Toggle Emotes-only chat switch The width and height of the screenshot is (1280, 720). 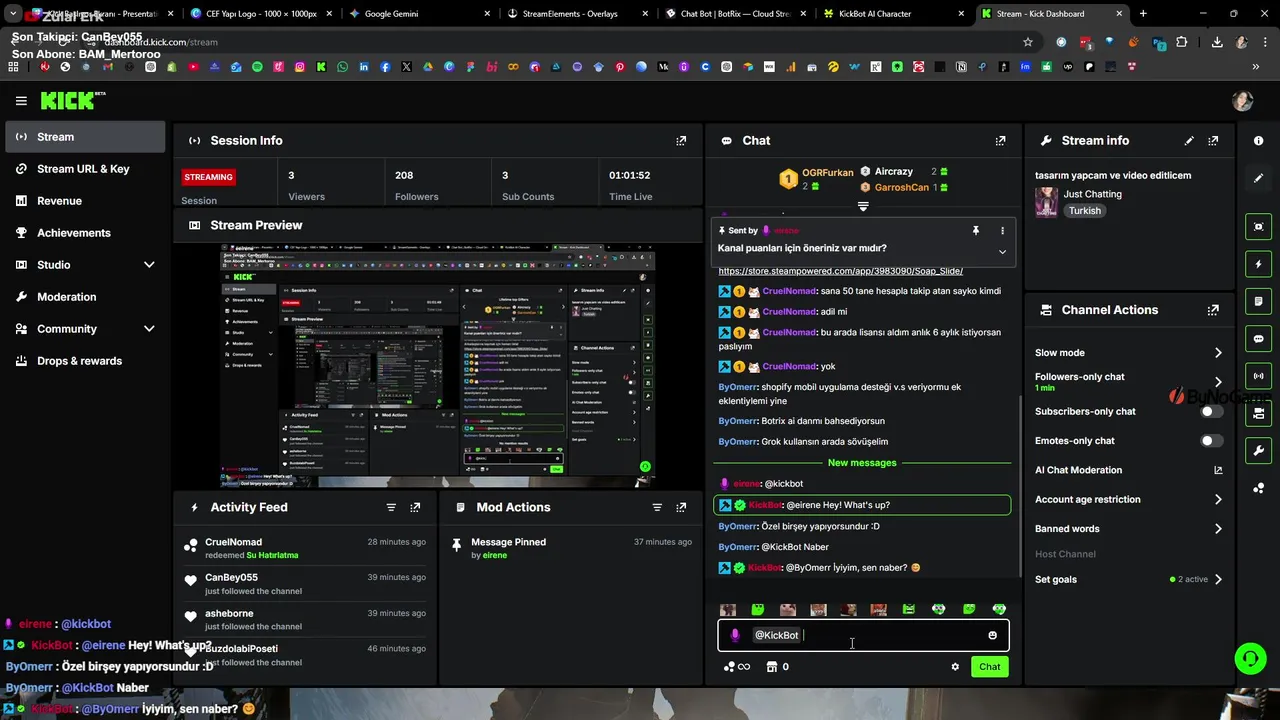(1211, 441)
